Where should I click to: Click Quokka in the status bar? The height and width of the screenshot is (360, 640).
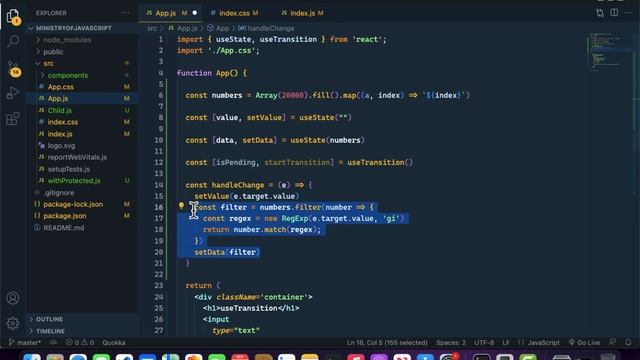pos(114,342)
